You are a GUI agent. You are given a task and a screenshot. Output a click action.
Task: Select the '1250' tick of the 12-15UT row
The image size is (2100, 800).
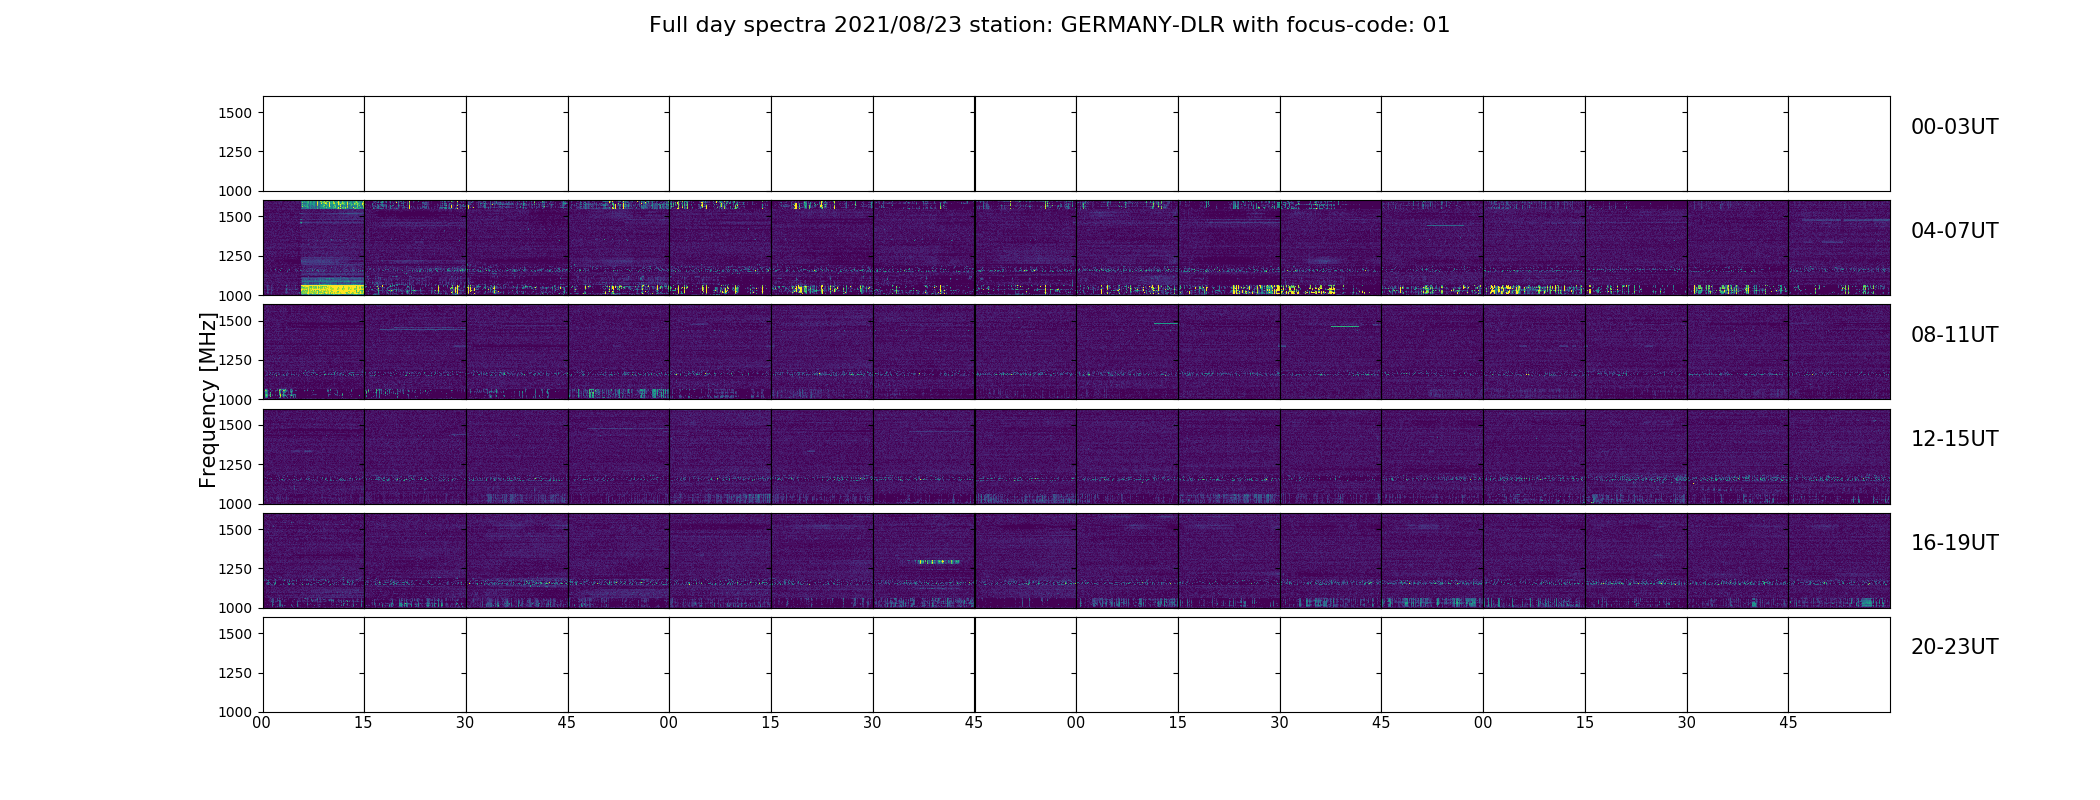pyautogui.click(x=235, y=464)
